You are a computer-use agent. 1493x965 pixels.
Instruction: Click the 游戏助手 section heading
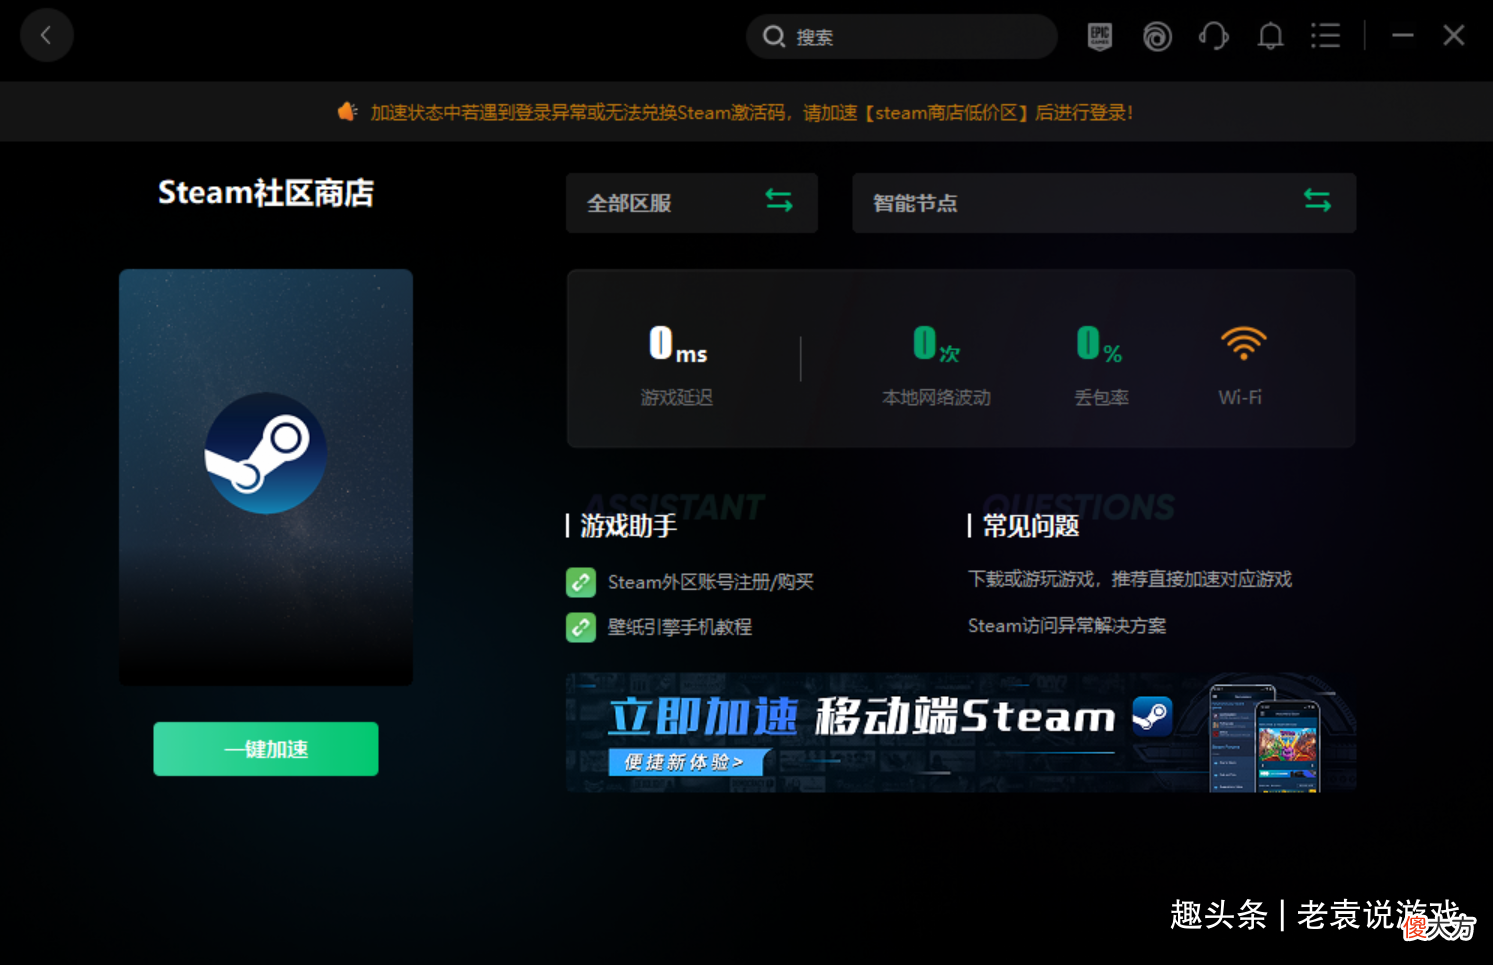point(628,525)
